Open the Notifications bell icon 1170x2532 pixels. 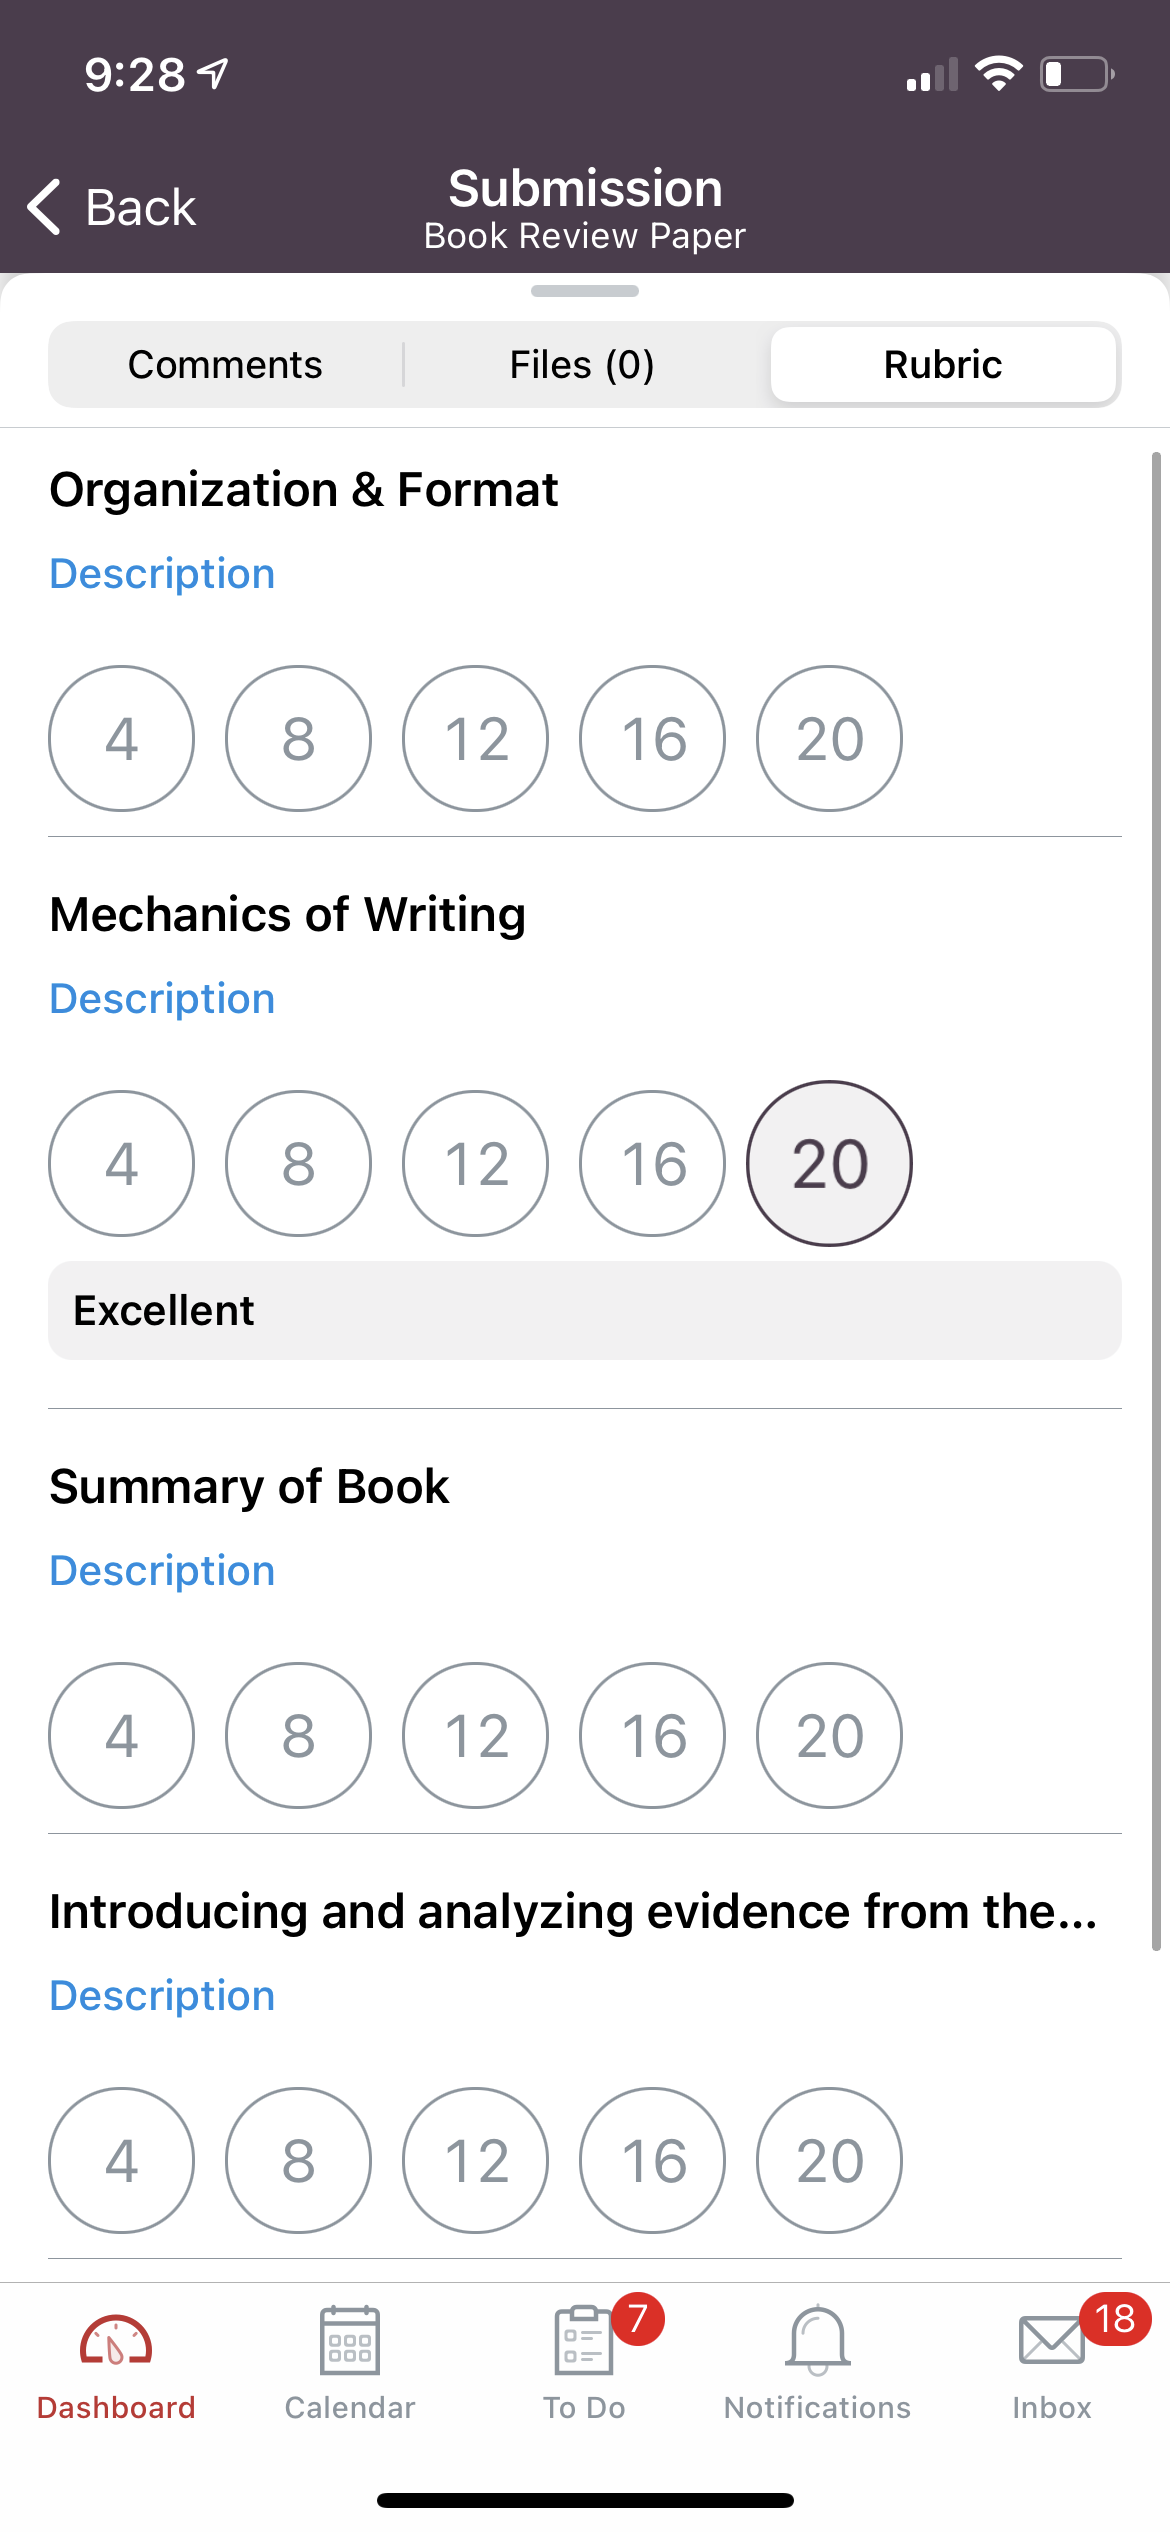point(818,2340)
